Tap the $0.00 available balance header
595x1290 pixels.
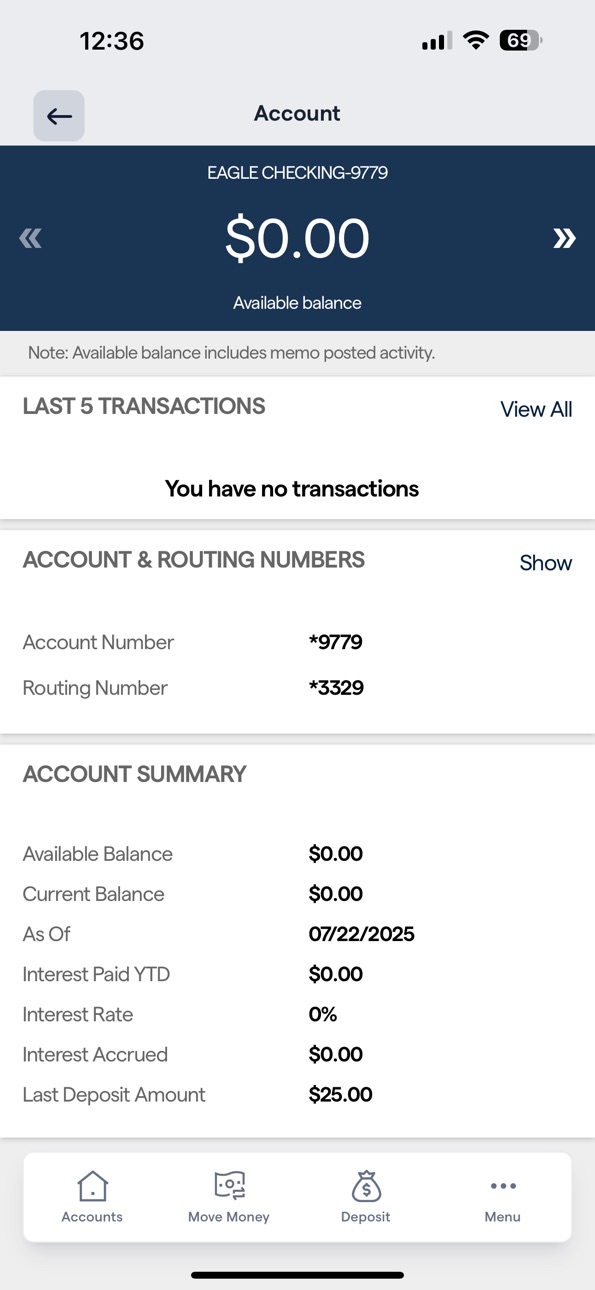[297, 238]
